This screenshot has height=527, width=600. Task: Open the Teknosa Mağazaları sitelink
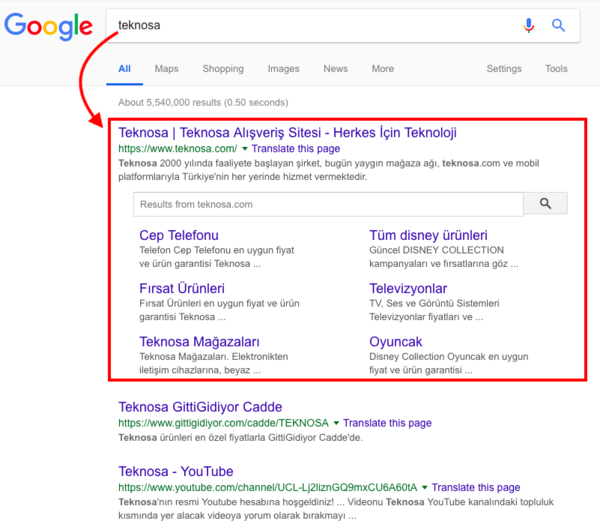(x=199, y=342)
